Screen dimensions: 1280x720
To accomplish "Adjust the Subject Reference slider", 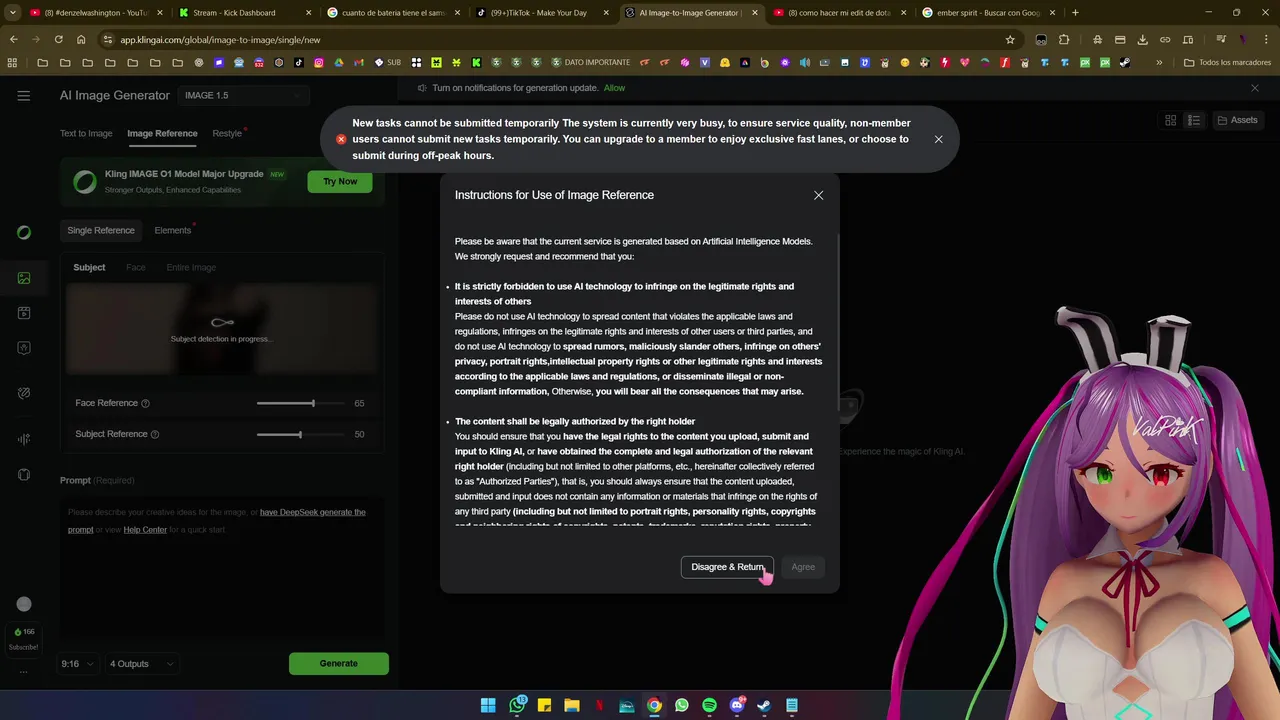I will [299, 434].
